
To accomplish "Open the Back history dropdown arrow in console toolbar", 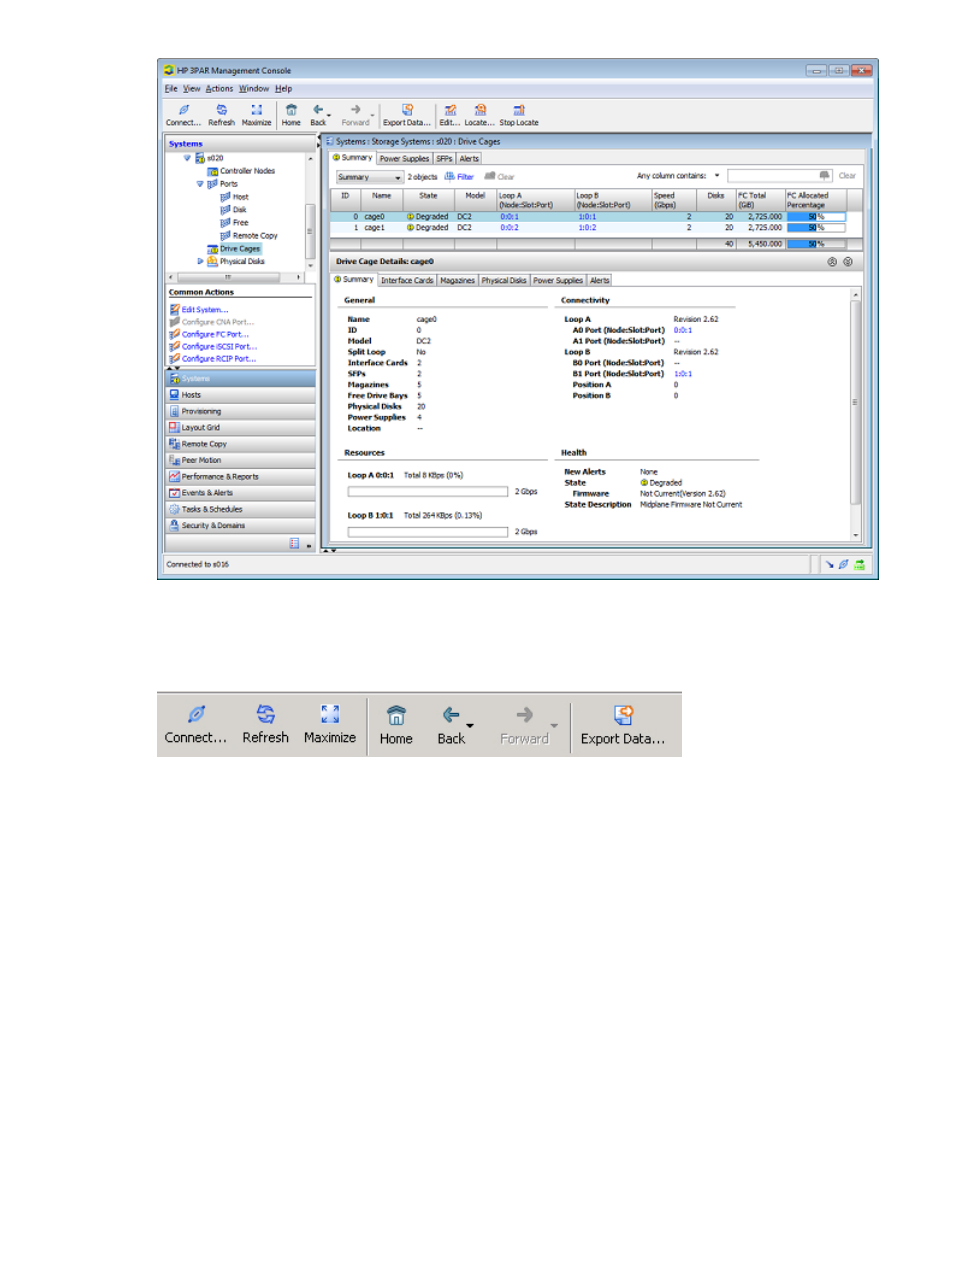I will click(328, 114).
